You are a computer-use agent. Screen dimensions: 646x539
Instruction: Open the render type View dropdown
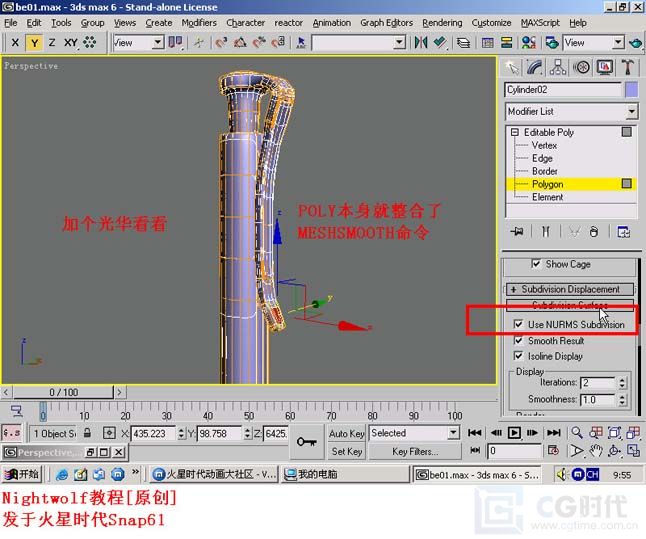coord(593,42)
